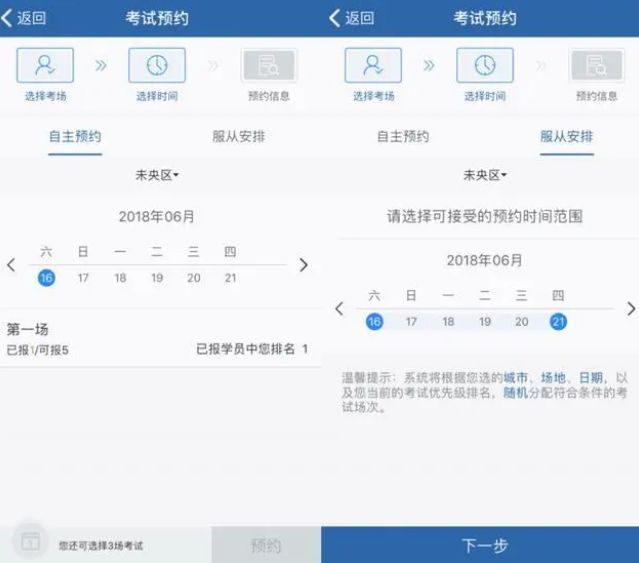The image size is (639, 563).
Task: Tap 您还可选择3场考试 notice text
Action: 101,545
